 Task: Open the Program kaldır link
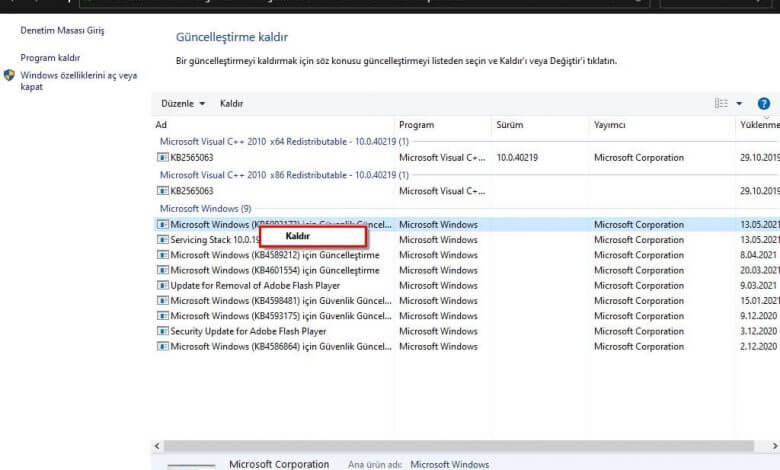[x=50, y=58]
